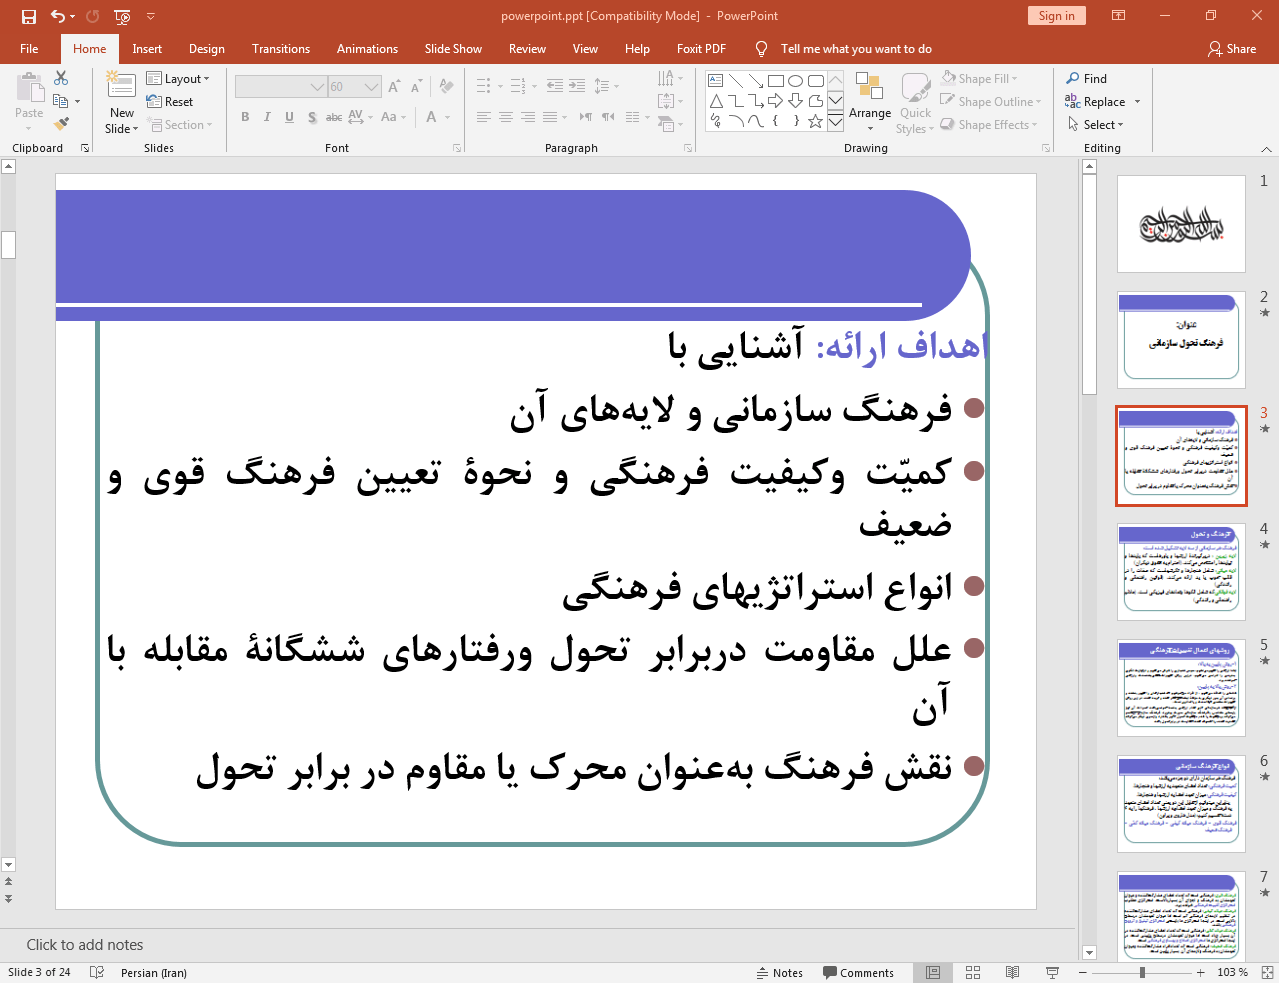
Task: Toggle Notes pane in status bar
Action: point(779,972)
